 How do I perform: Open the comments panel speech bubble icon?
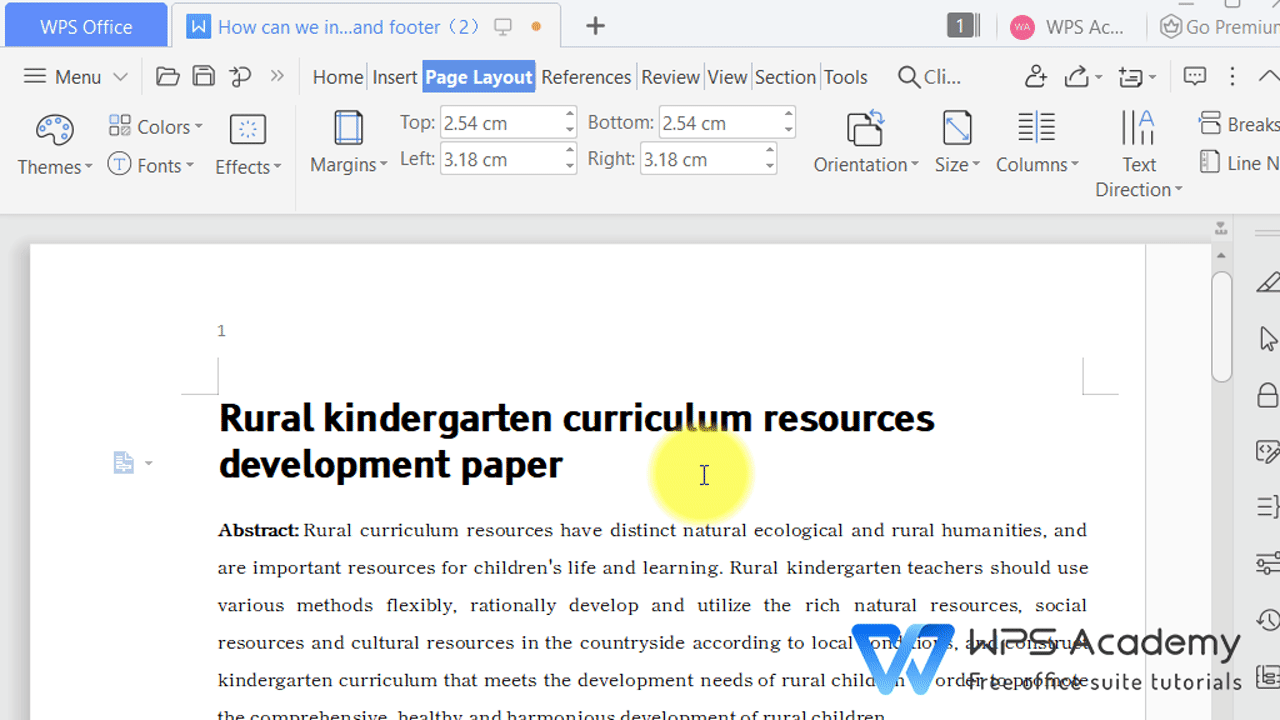pyautogui.click(x=1194, y=76)
